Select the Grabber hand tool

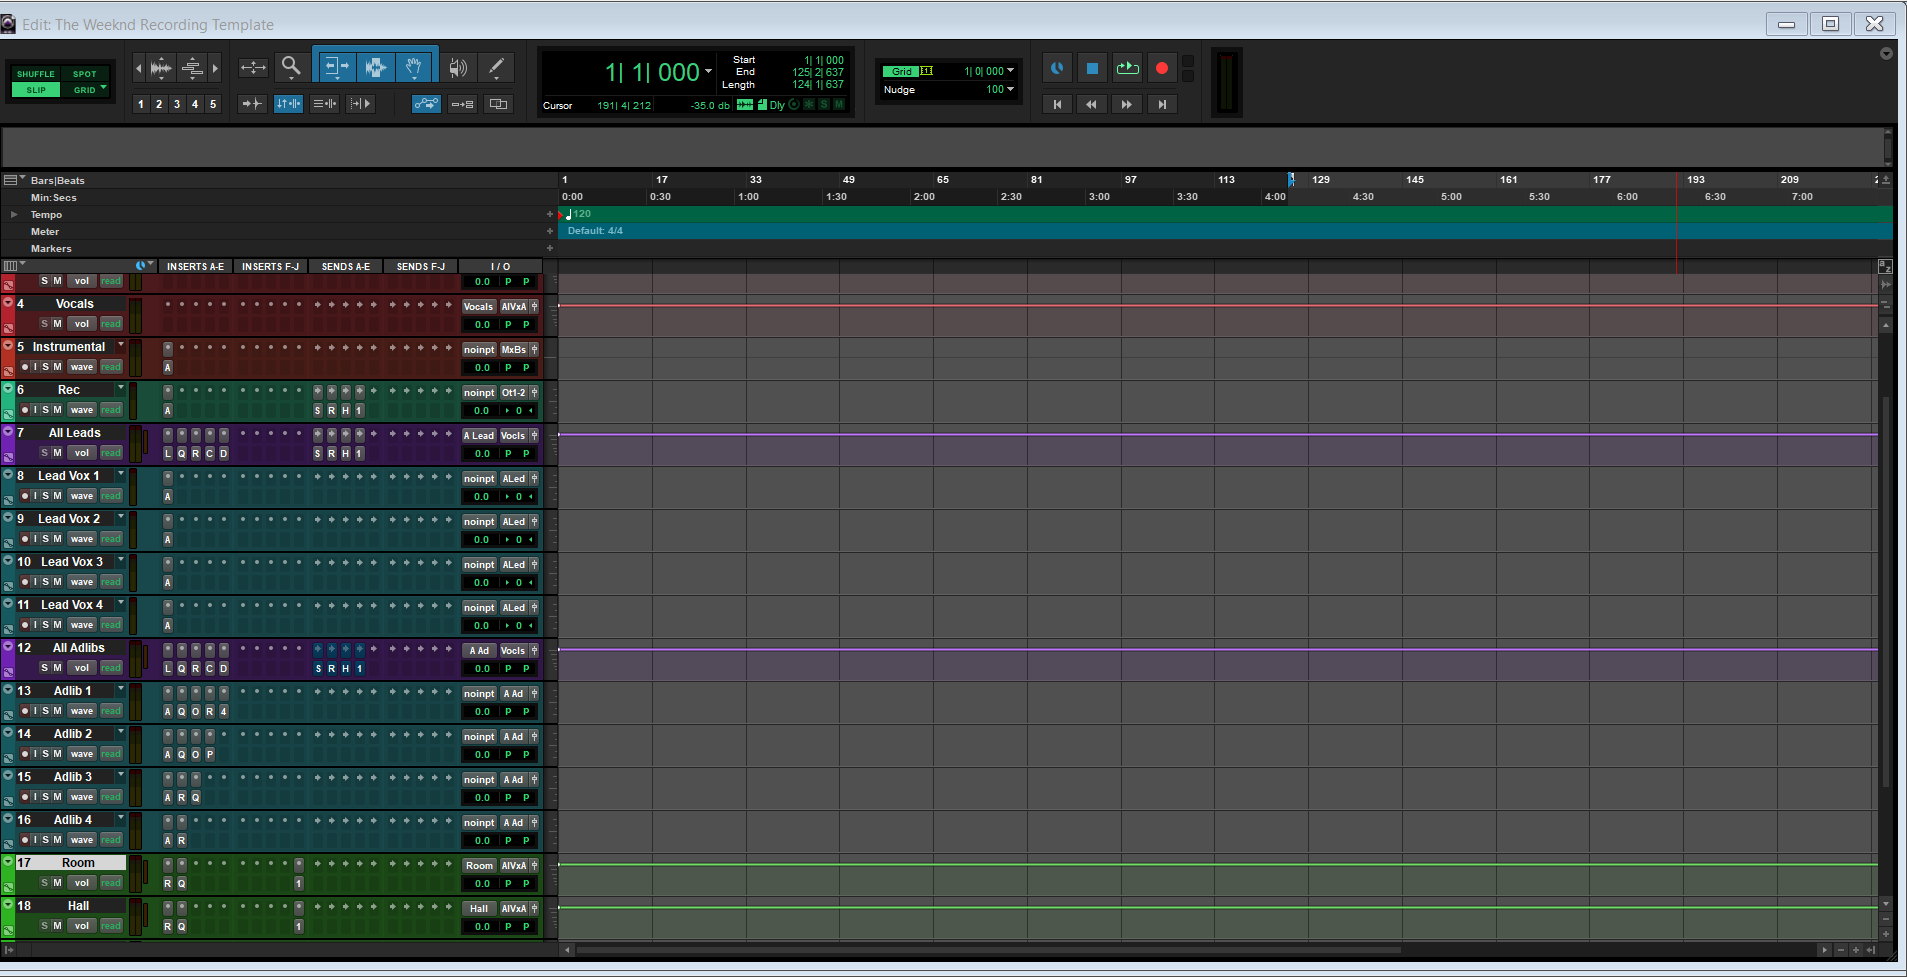coord(413,68)
